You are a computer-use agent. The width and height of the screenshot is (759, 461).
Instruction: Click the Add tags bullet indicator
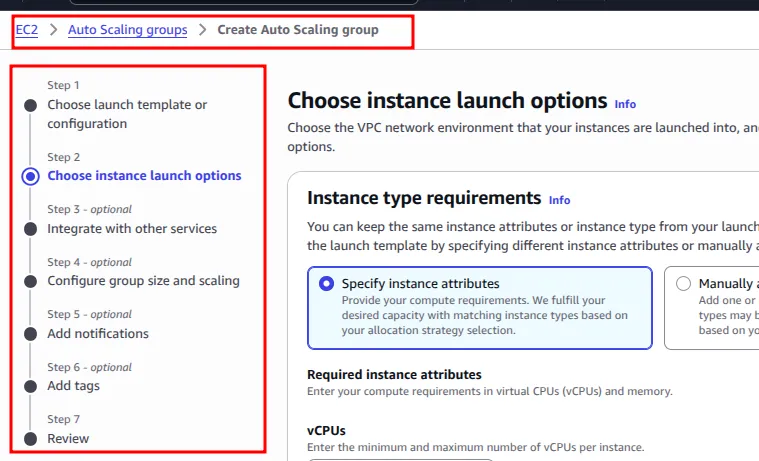click(30, 386)
